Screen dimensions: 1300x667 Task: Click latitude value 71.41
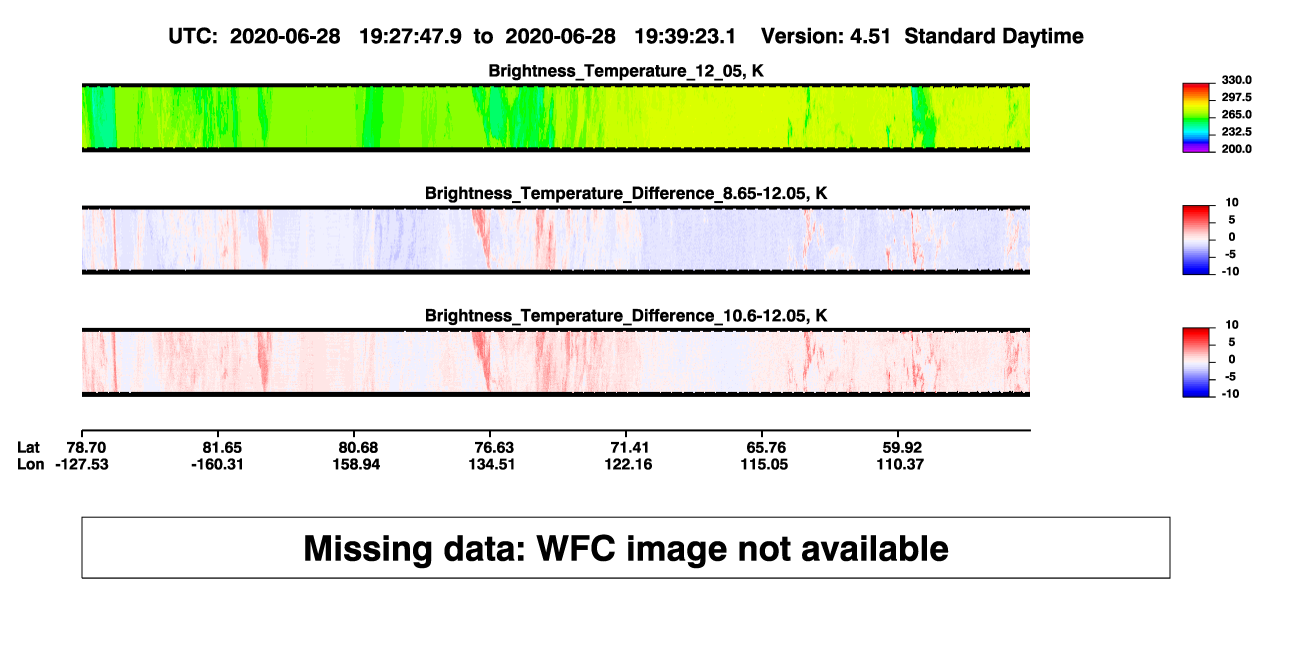point(629,448)
